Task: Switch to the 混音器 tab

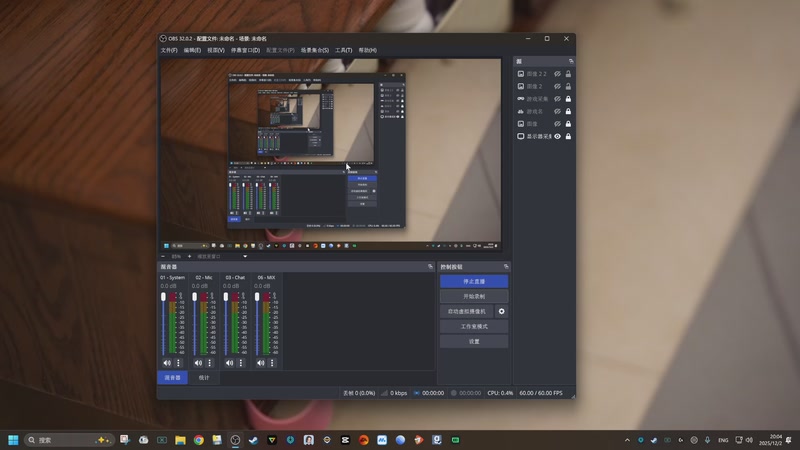Action: (x=172, y=378)
